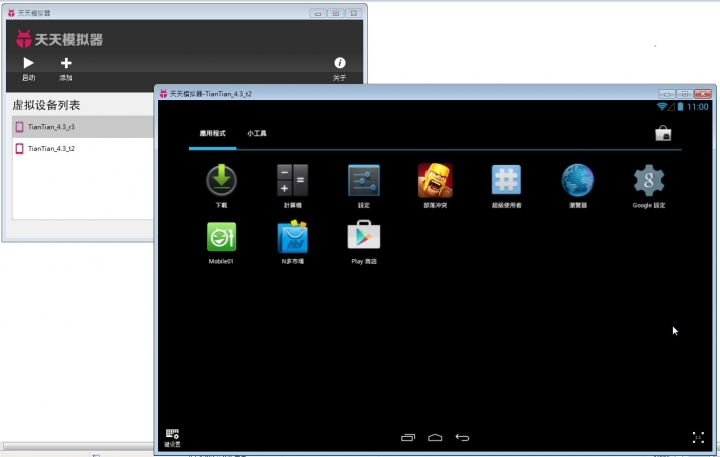
Task: Open the shop bag icon in app drawer
Action: pos(663,133)
